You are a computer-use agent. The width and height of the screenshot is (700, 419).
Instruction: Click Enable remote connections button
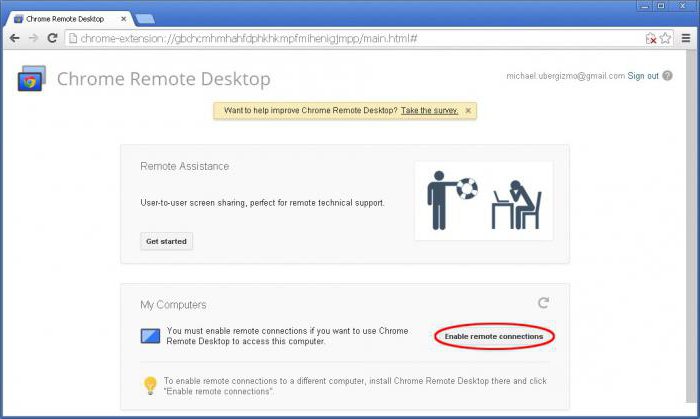(494, 336)
